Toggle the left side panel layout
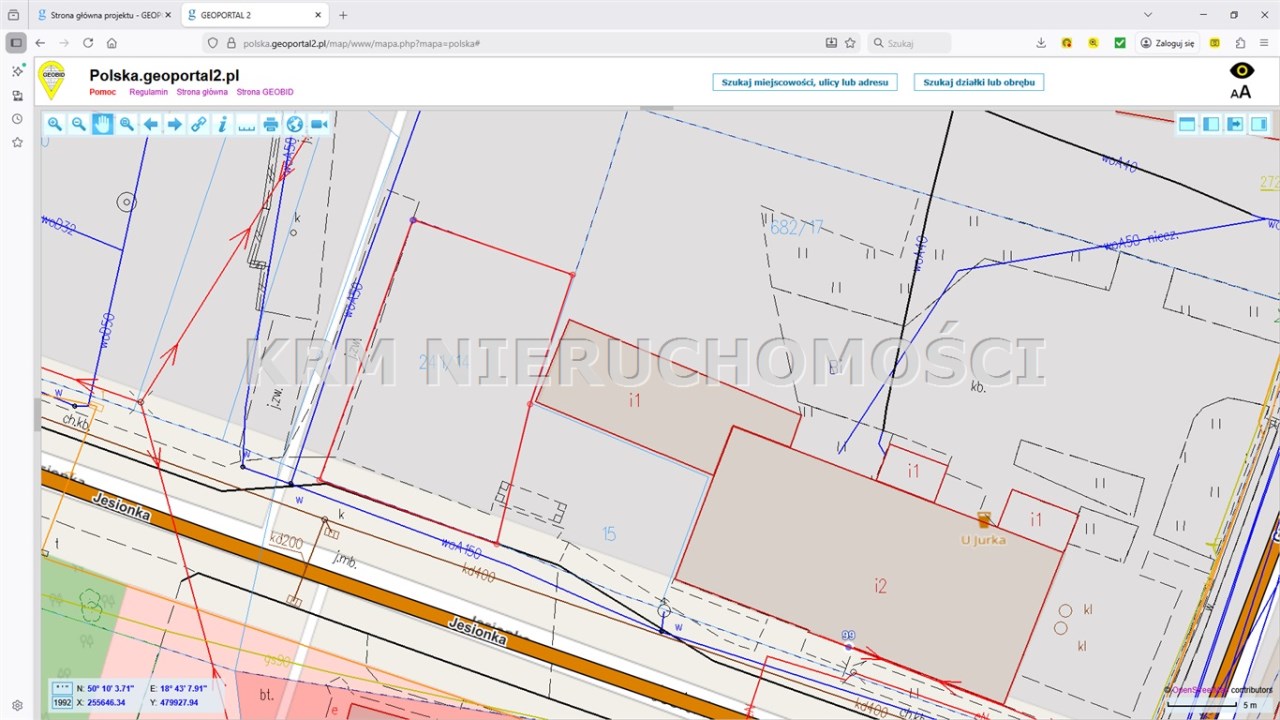The height and width of the screenshot is (720, 1280). pyautogui.click(x=1211, y=124)
